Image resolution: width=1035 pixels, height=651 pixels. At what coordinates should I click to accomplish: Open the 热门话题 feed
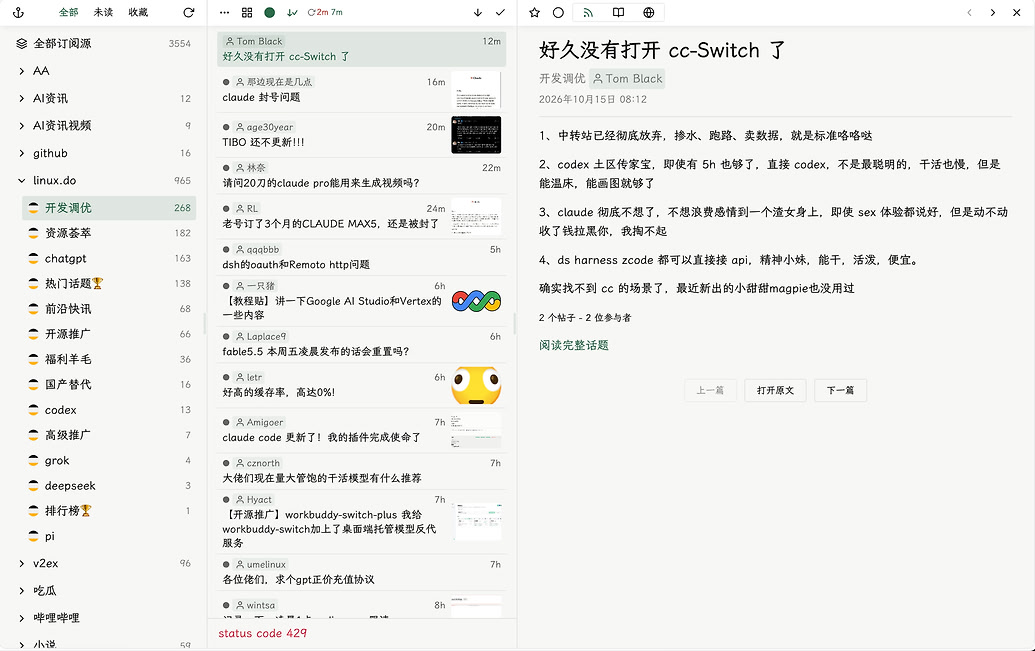[x=109, y=283]
